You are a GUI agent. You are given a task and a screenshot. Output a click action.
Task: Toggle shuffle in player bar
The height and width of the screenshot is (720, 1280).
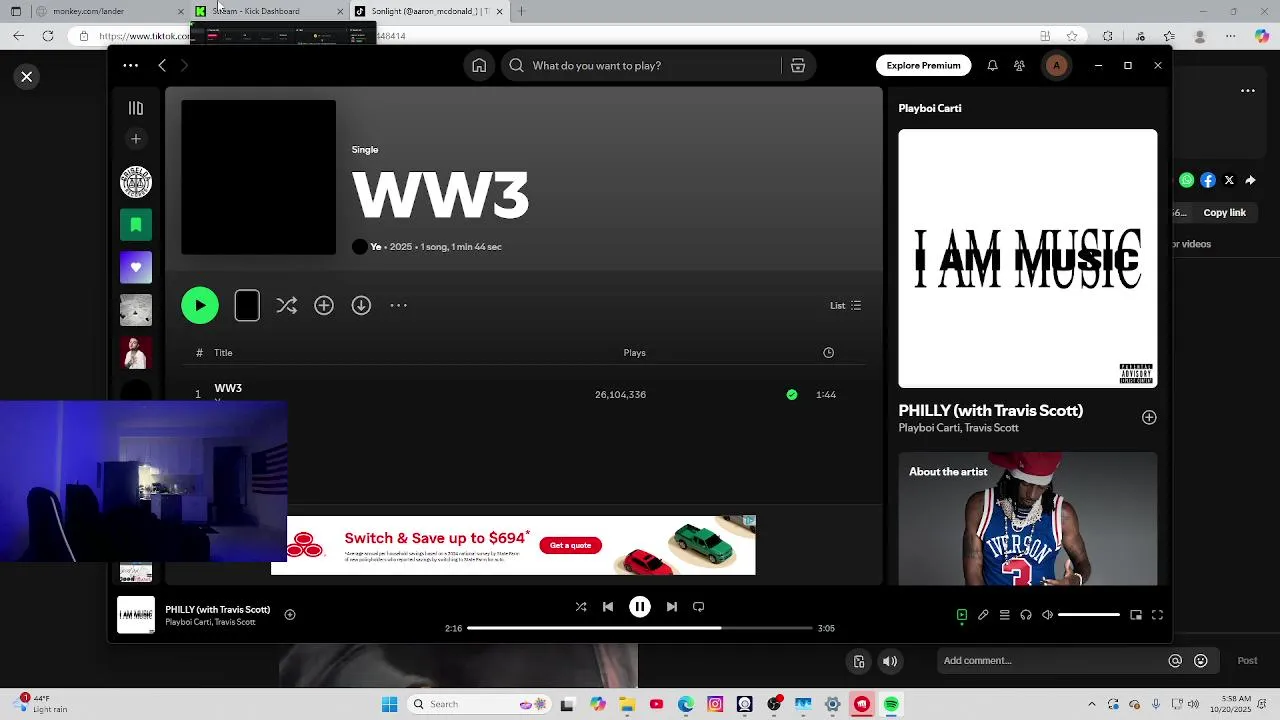click(x=581, y=607)
